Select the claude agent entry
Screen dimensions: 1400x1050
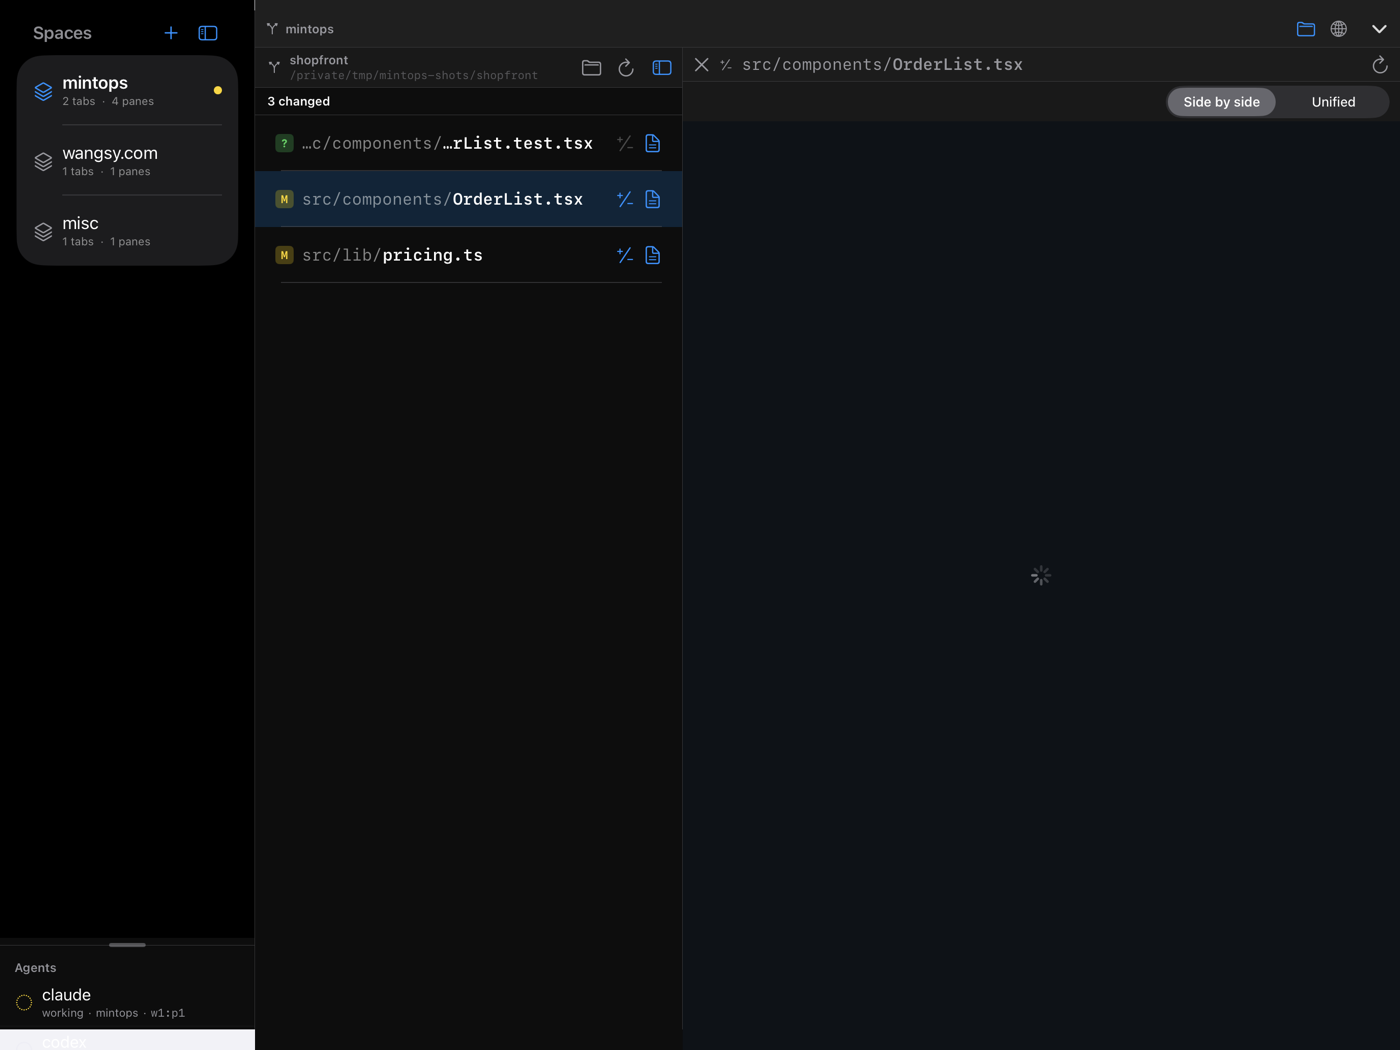127,1002
